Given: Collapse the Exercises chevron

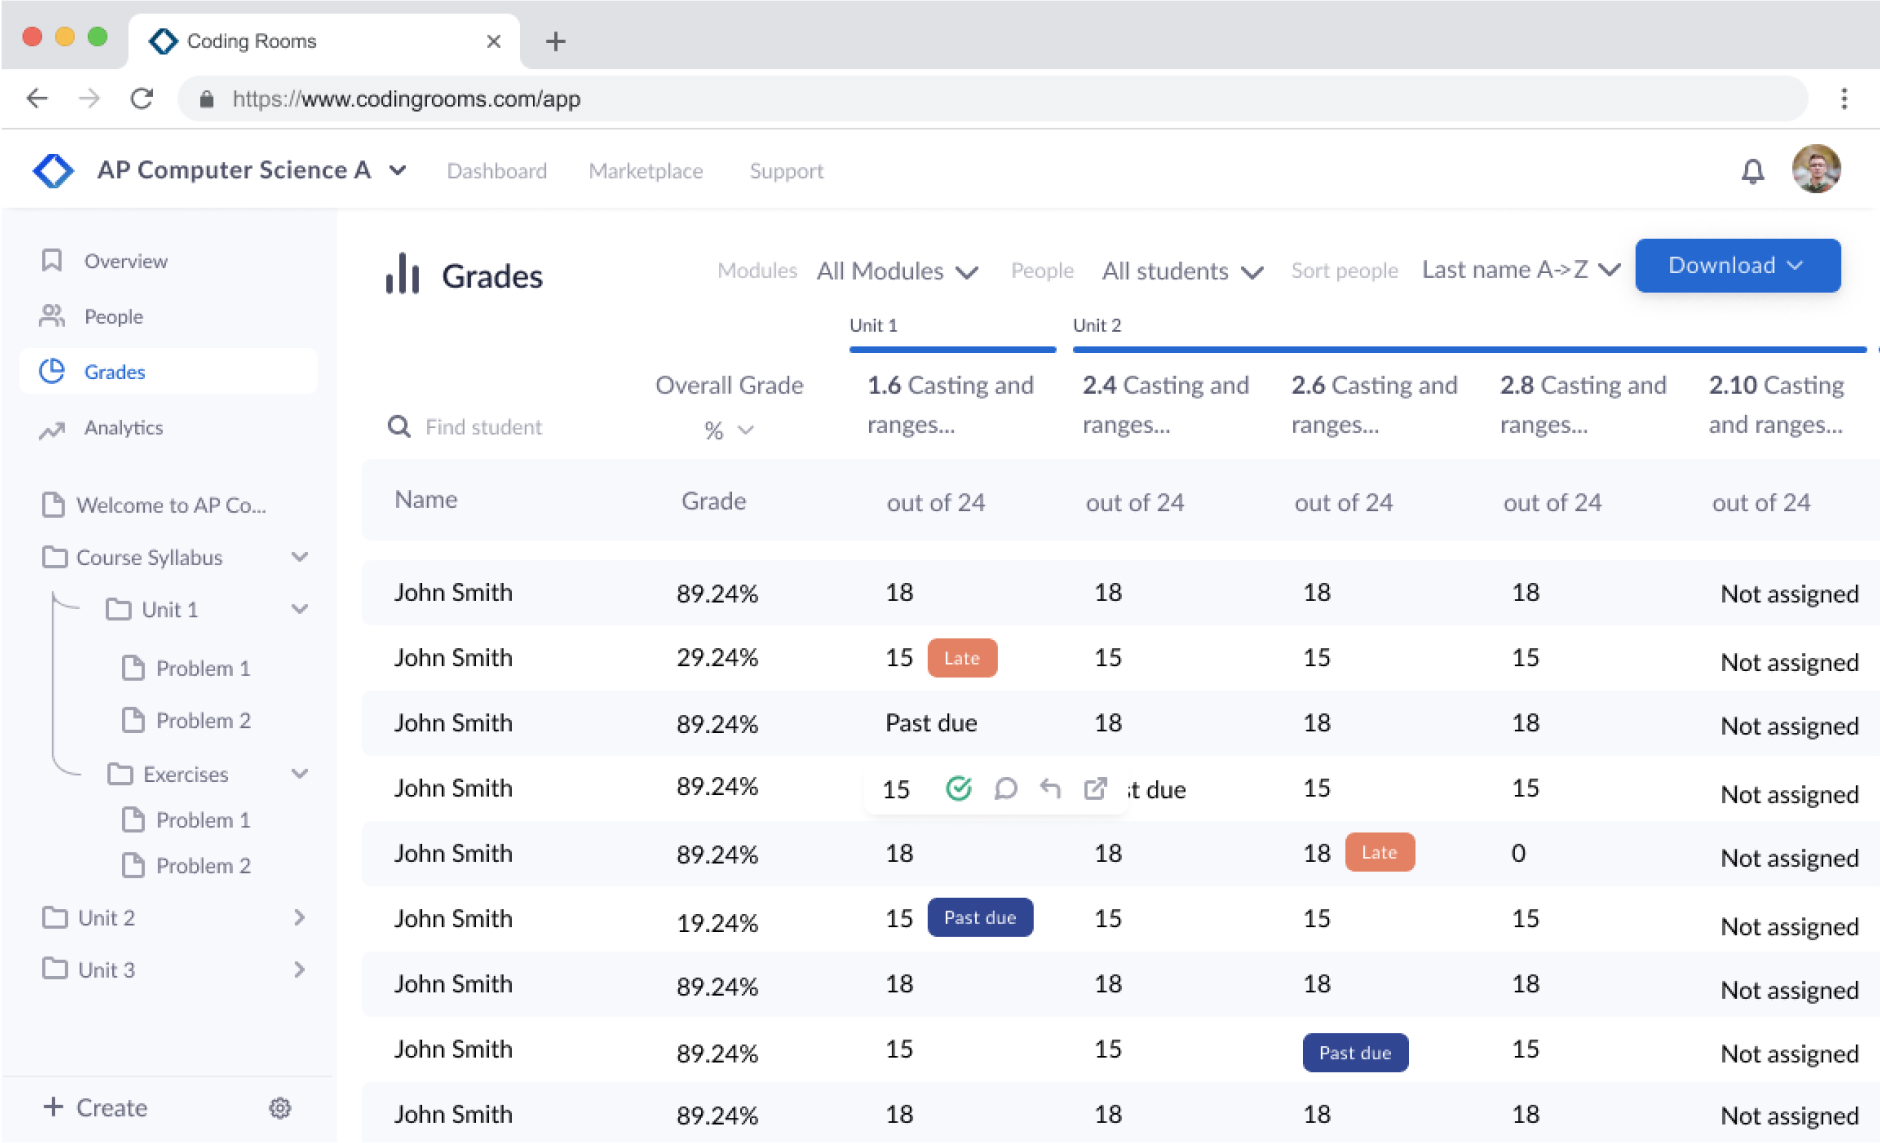Looking at the screenshot, I should coord(299,774).
